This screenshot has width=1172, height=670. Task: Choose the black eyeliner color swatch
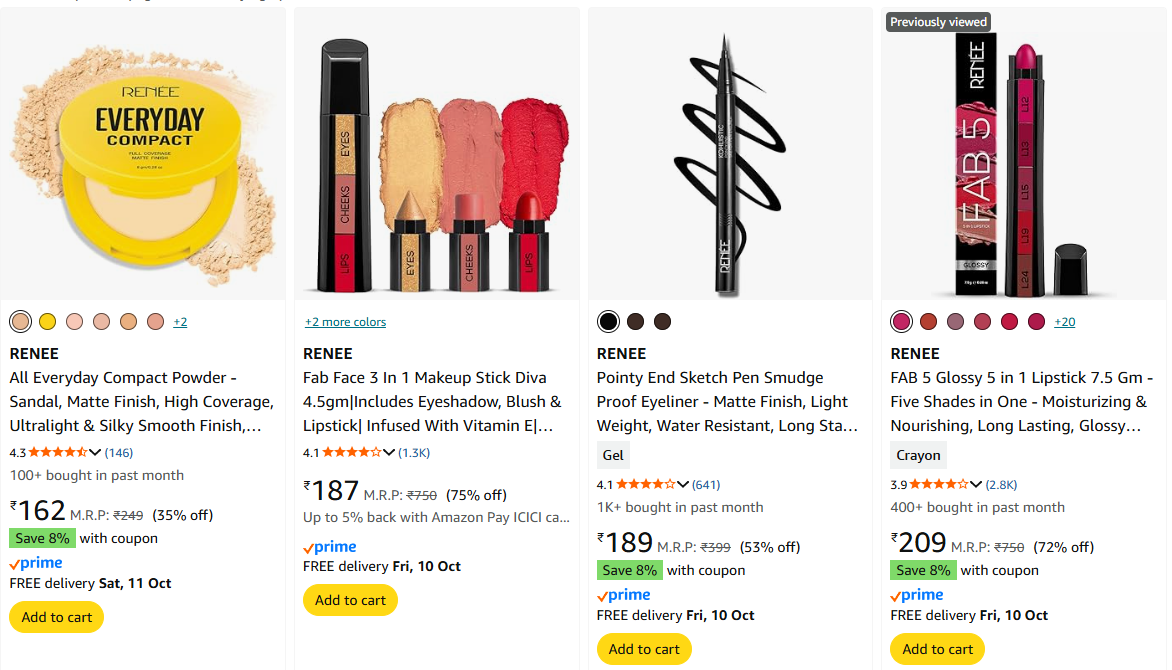coord(608,322)
